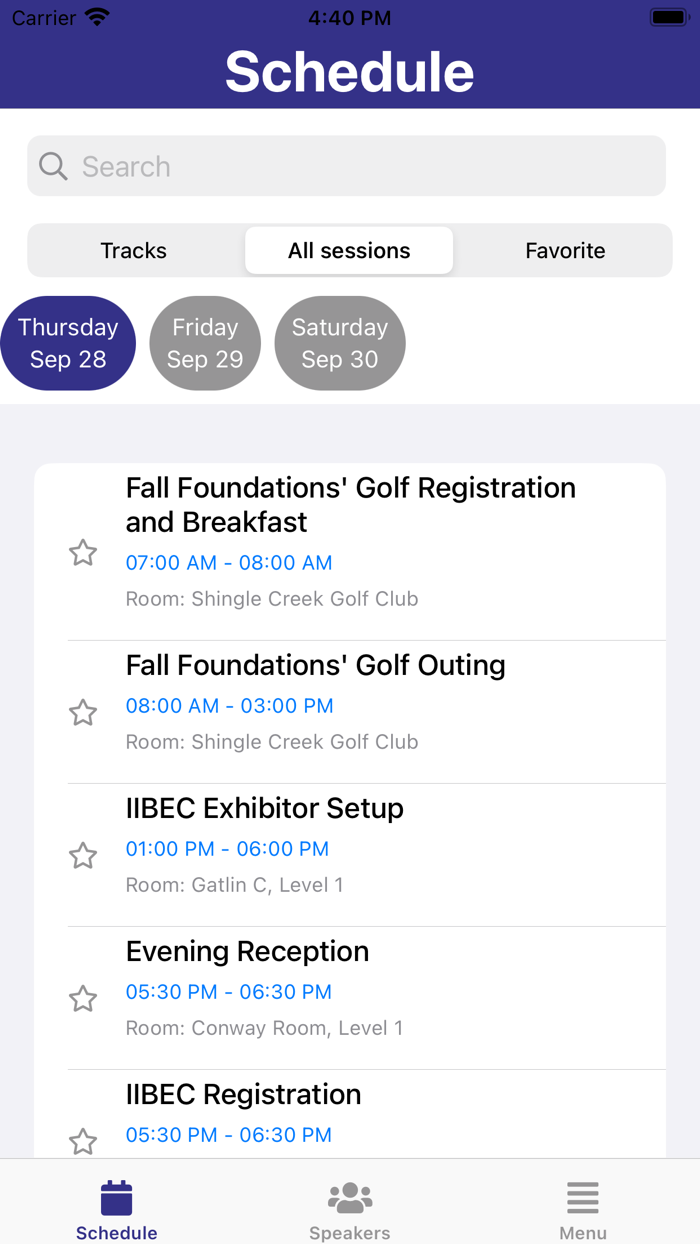Mark Evening Reception as favorite
The image size is (700, 1244).
[83, 998]
